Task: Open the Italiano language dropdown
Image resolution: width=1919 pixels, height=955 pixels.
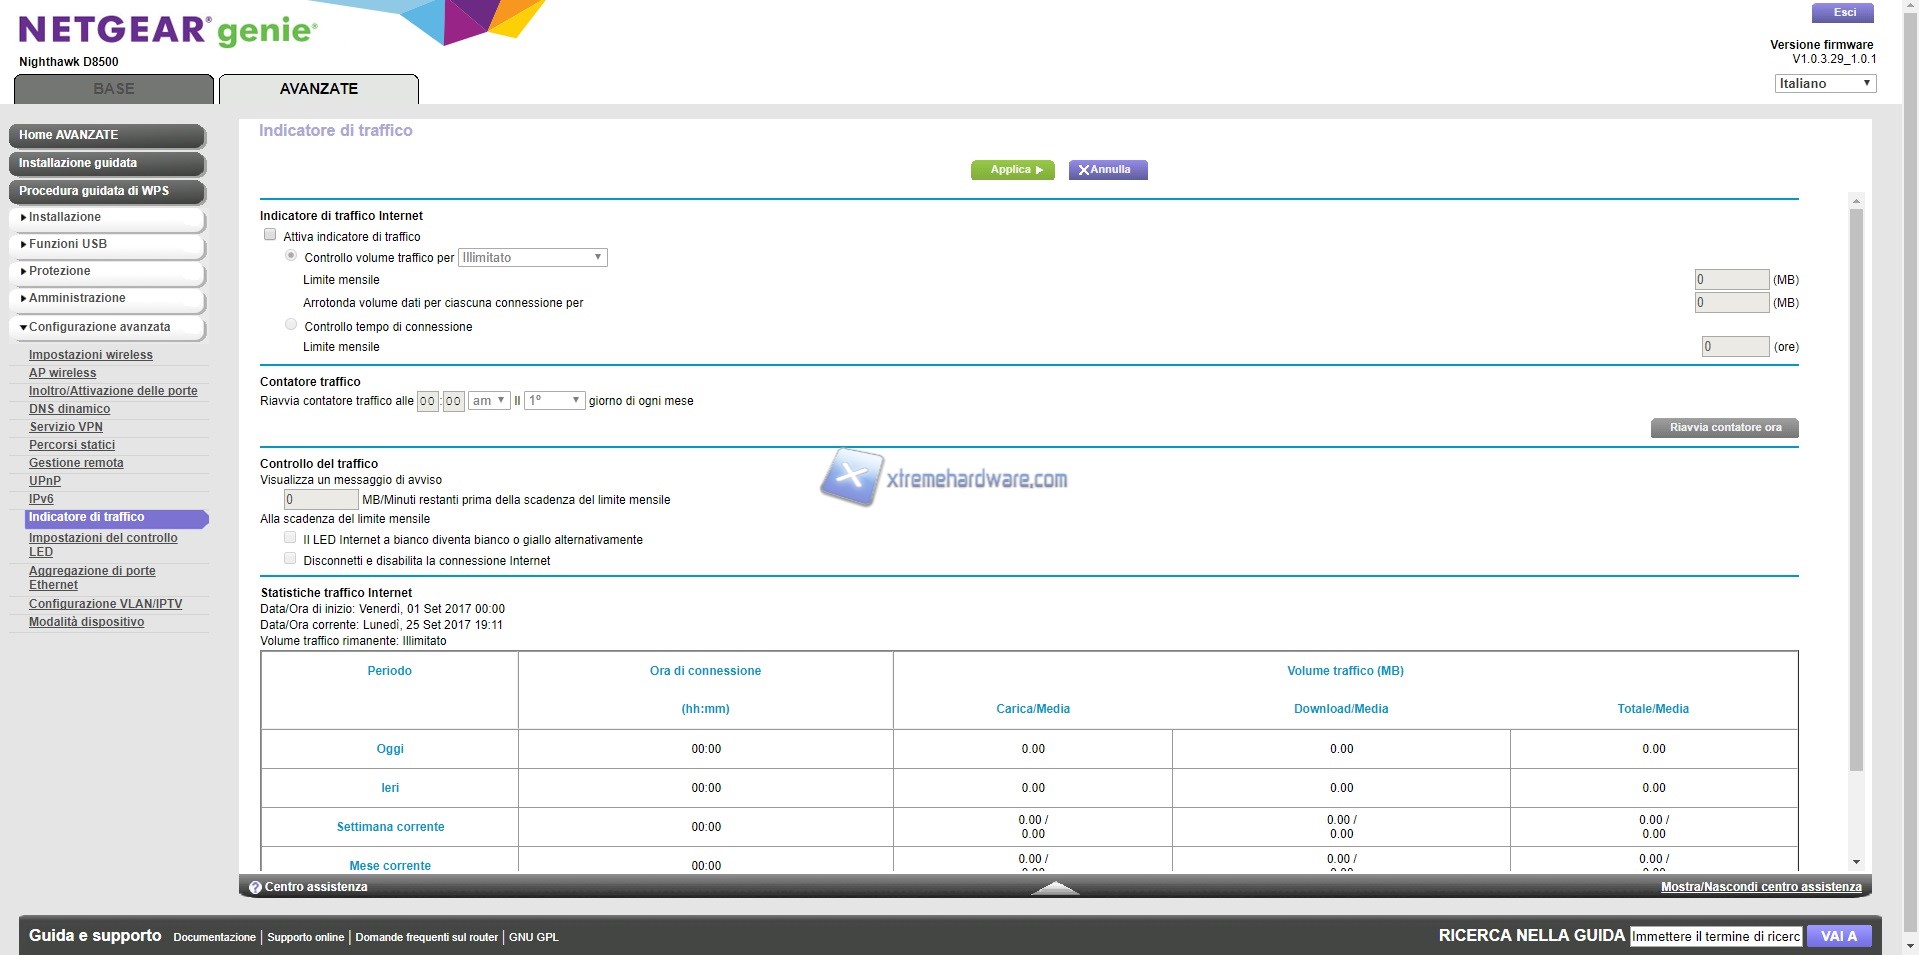Action: pyautogui.click(x=1825, y=84)
